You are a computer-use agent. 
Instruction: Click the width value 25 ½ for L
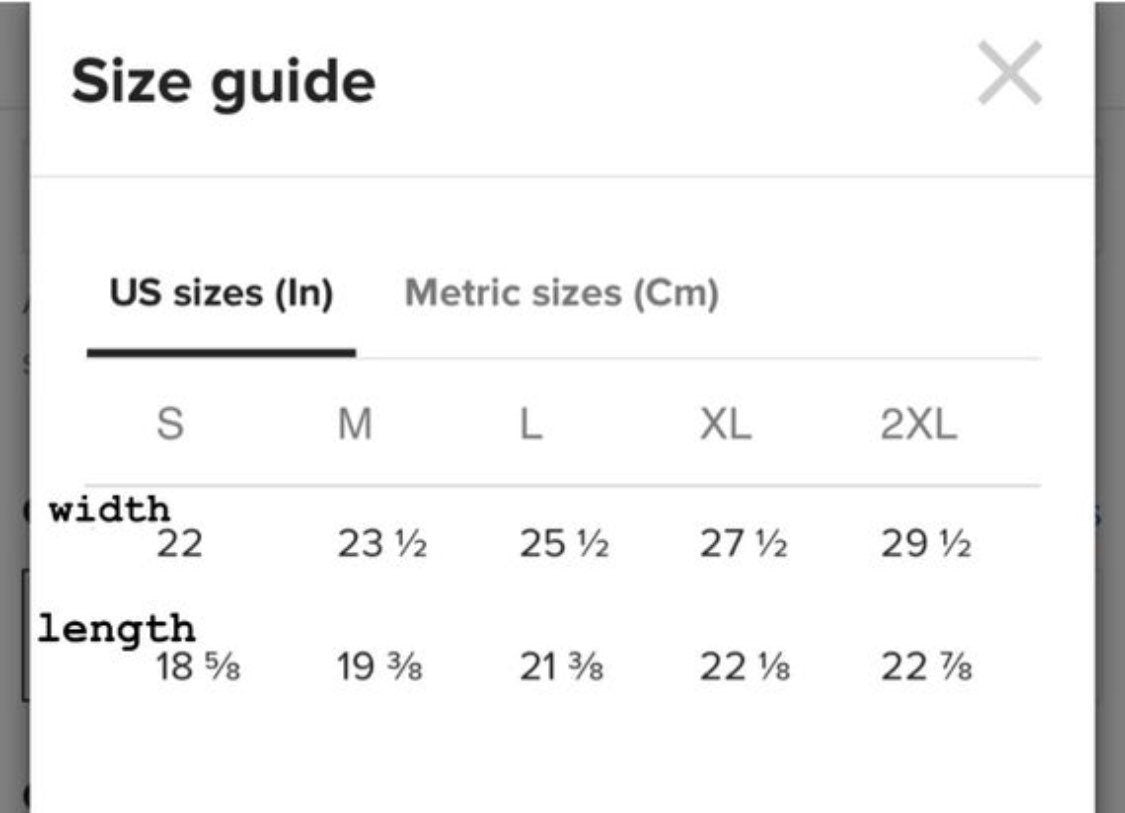click(x=564, y=543)
